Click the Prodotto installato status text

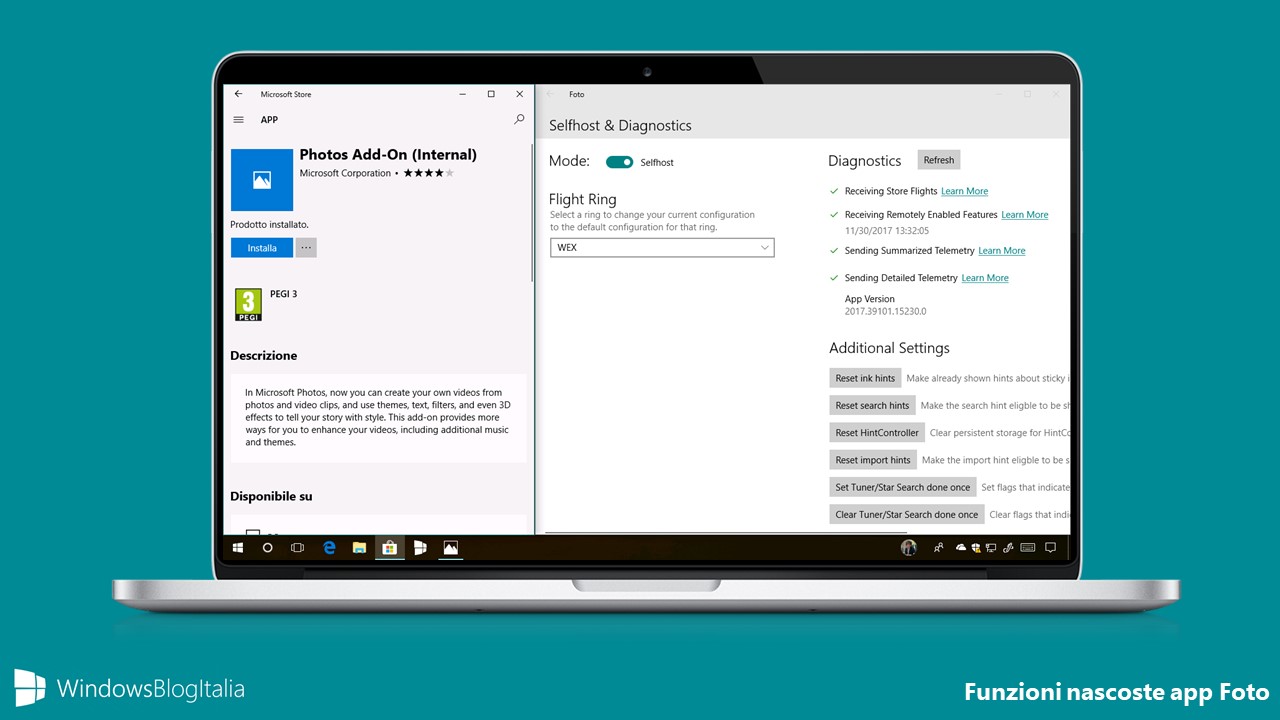pos(270,225)
